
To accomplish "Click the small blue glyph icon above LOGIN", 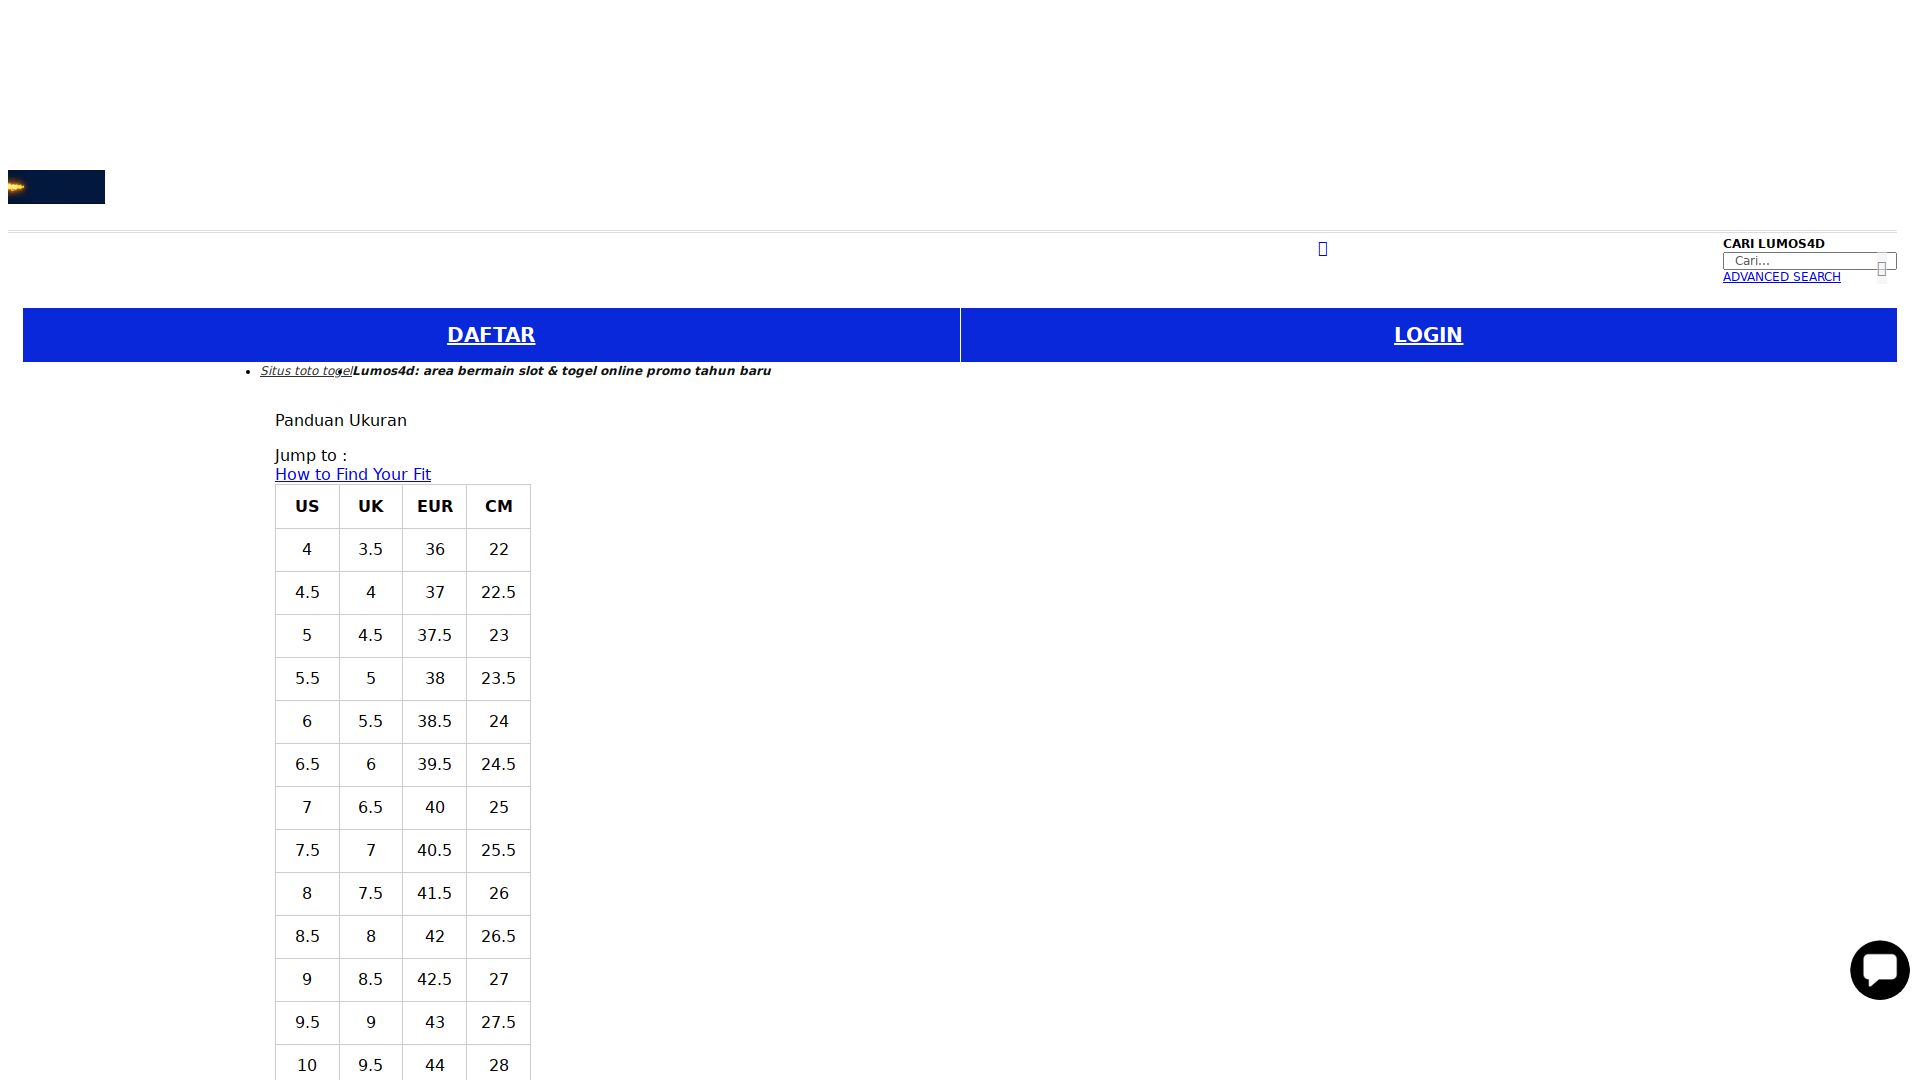I will coord(1322,249).
